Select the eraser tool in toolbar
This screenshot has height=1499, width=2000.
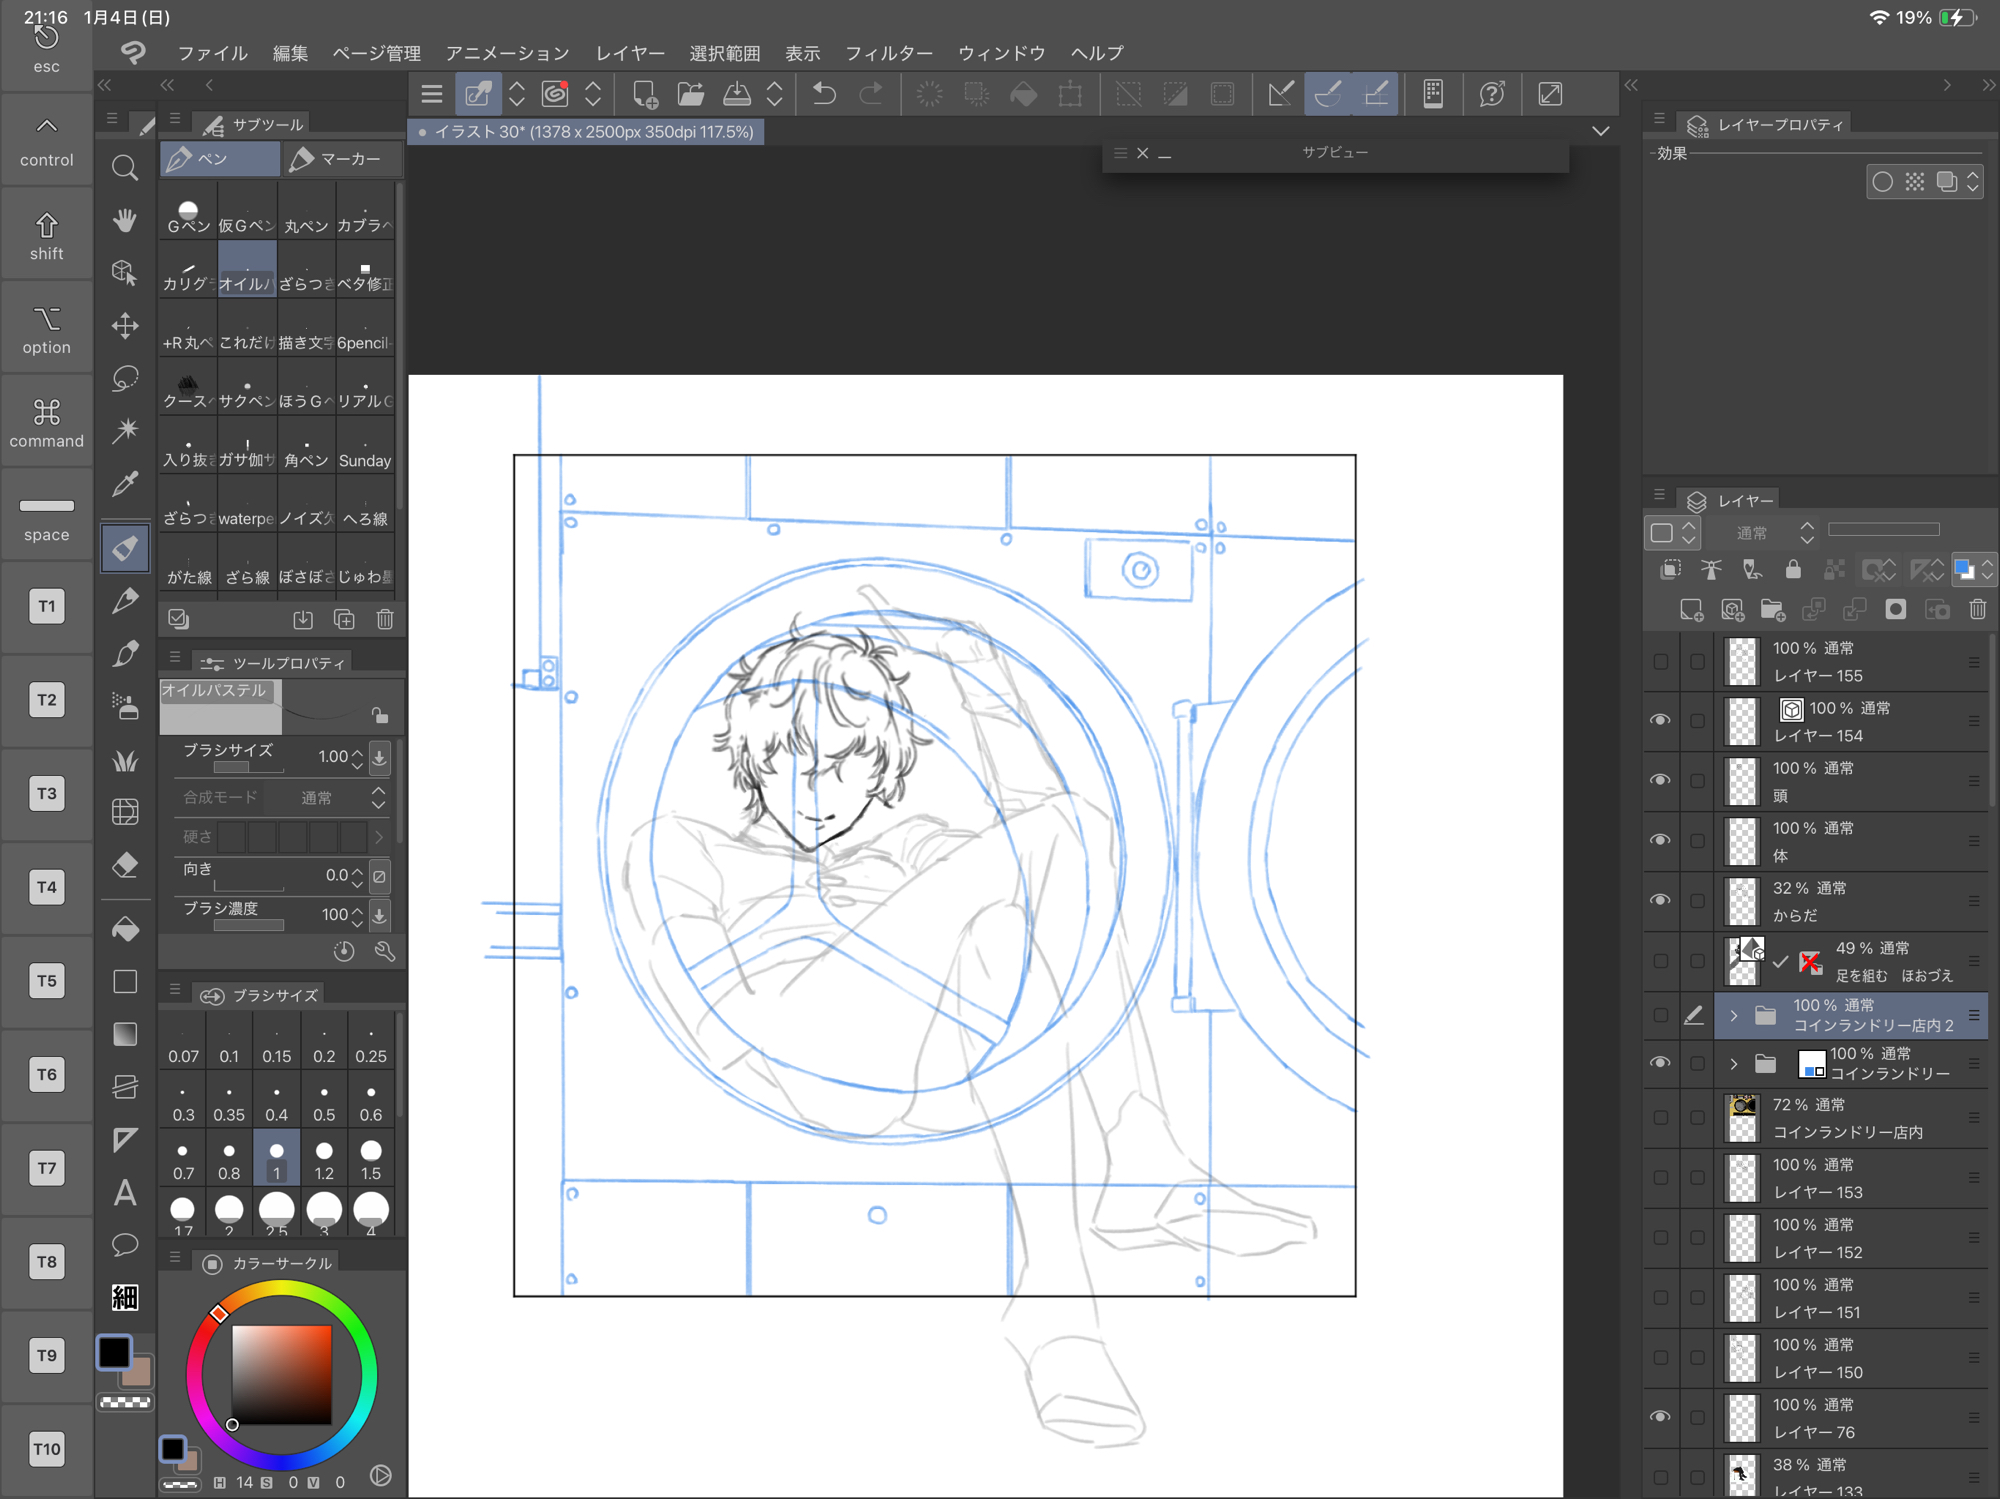[125, 865]
